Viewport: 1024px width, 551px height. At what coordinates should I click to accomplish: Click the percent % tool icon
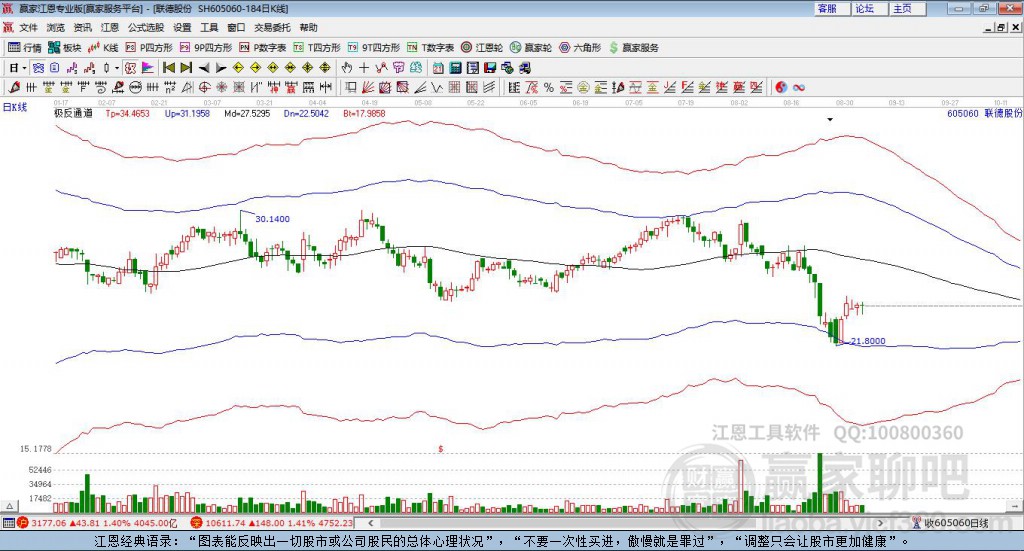click(549, 87)
